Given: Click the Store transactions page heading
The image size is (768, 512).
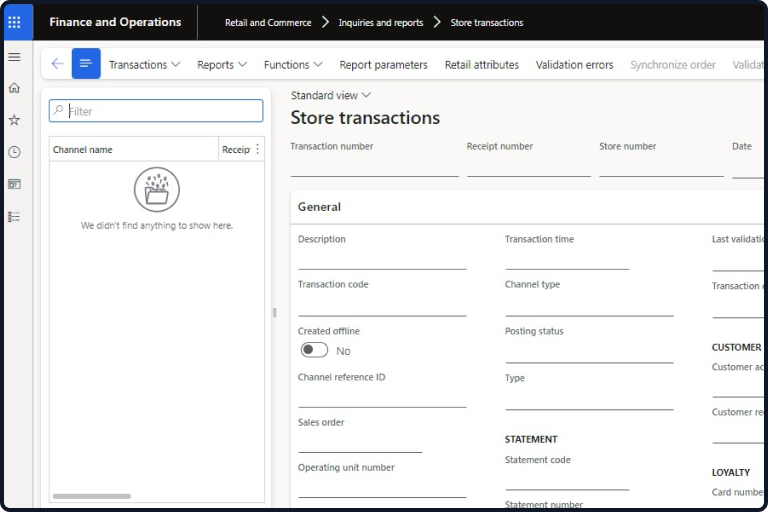Looking at the screenshot, I should pos(365,118).
